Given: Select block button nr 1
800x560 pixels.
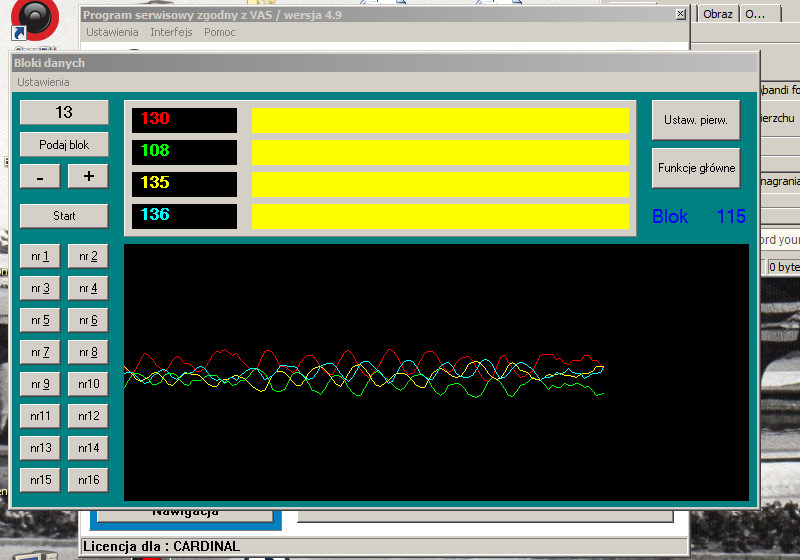Looking at the screenshot, I should click(x=40, y=257).
